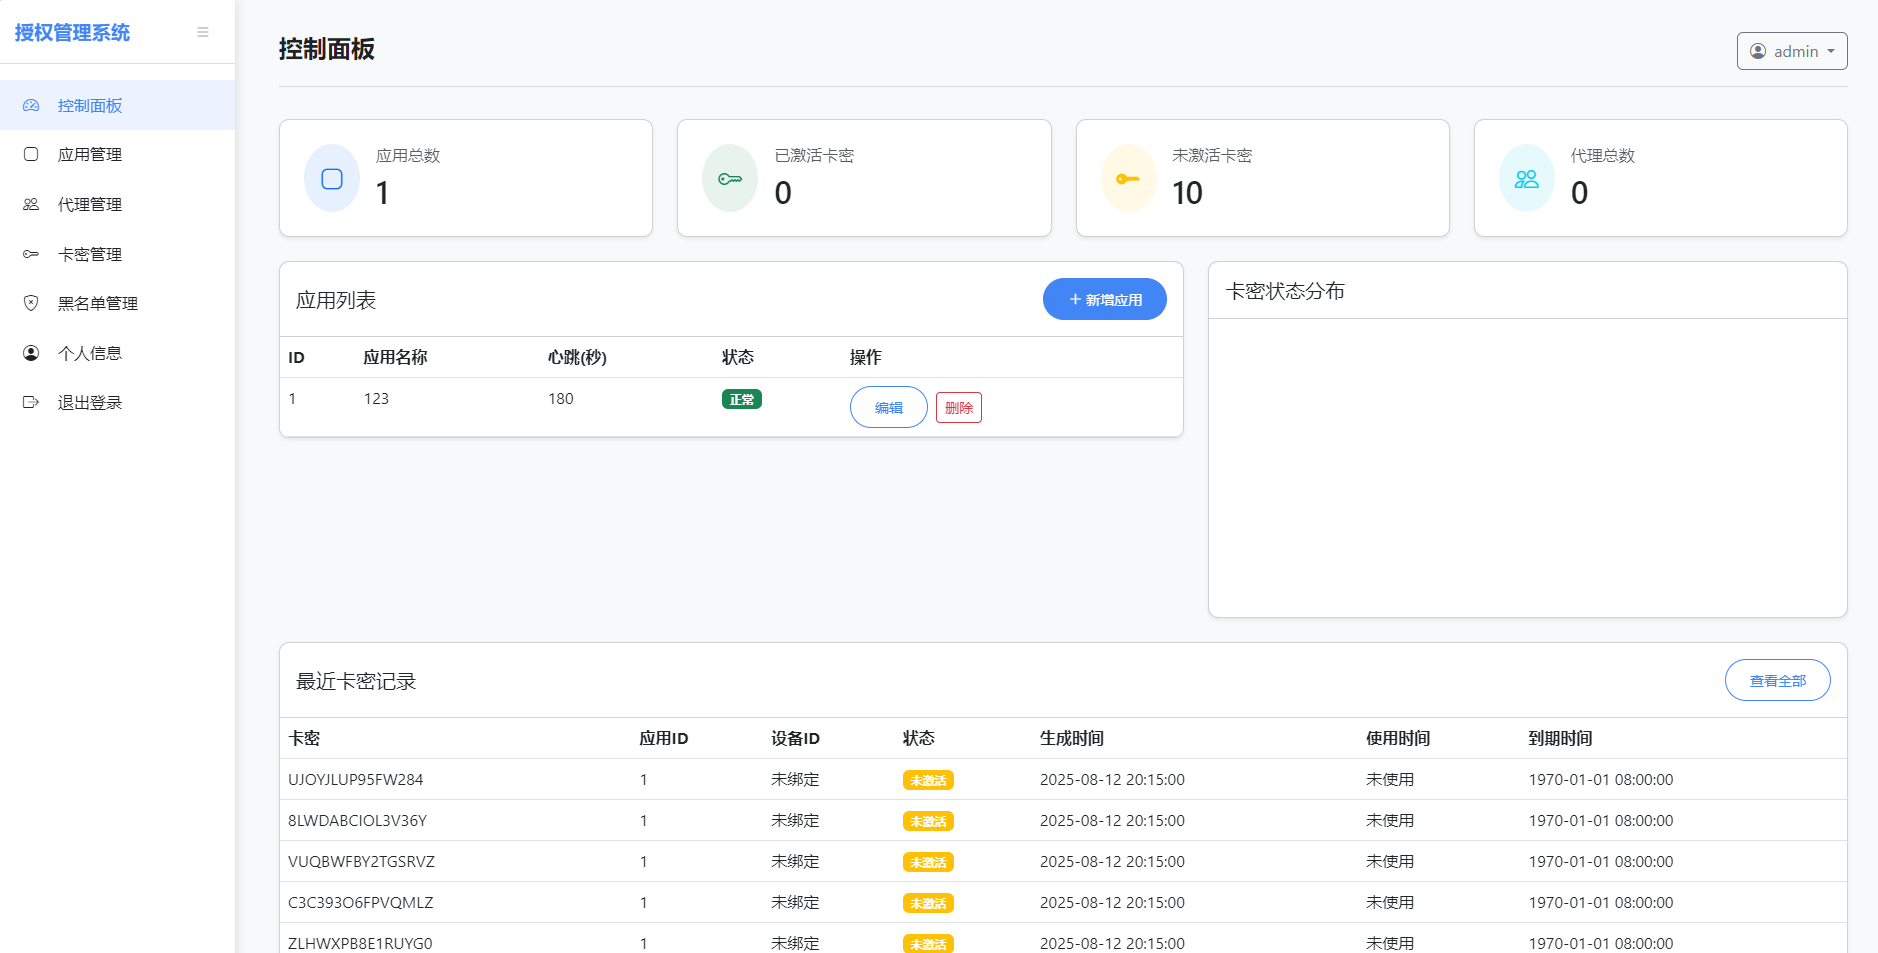Toggle the sidebar hamburger menu icon
The width and height of the screenshot is (1878, 953).
click(203, 32)
